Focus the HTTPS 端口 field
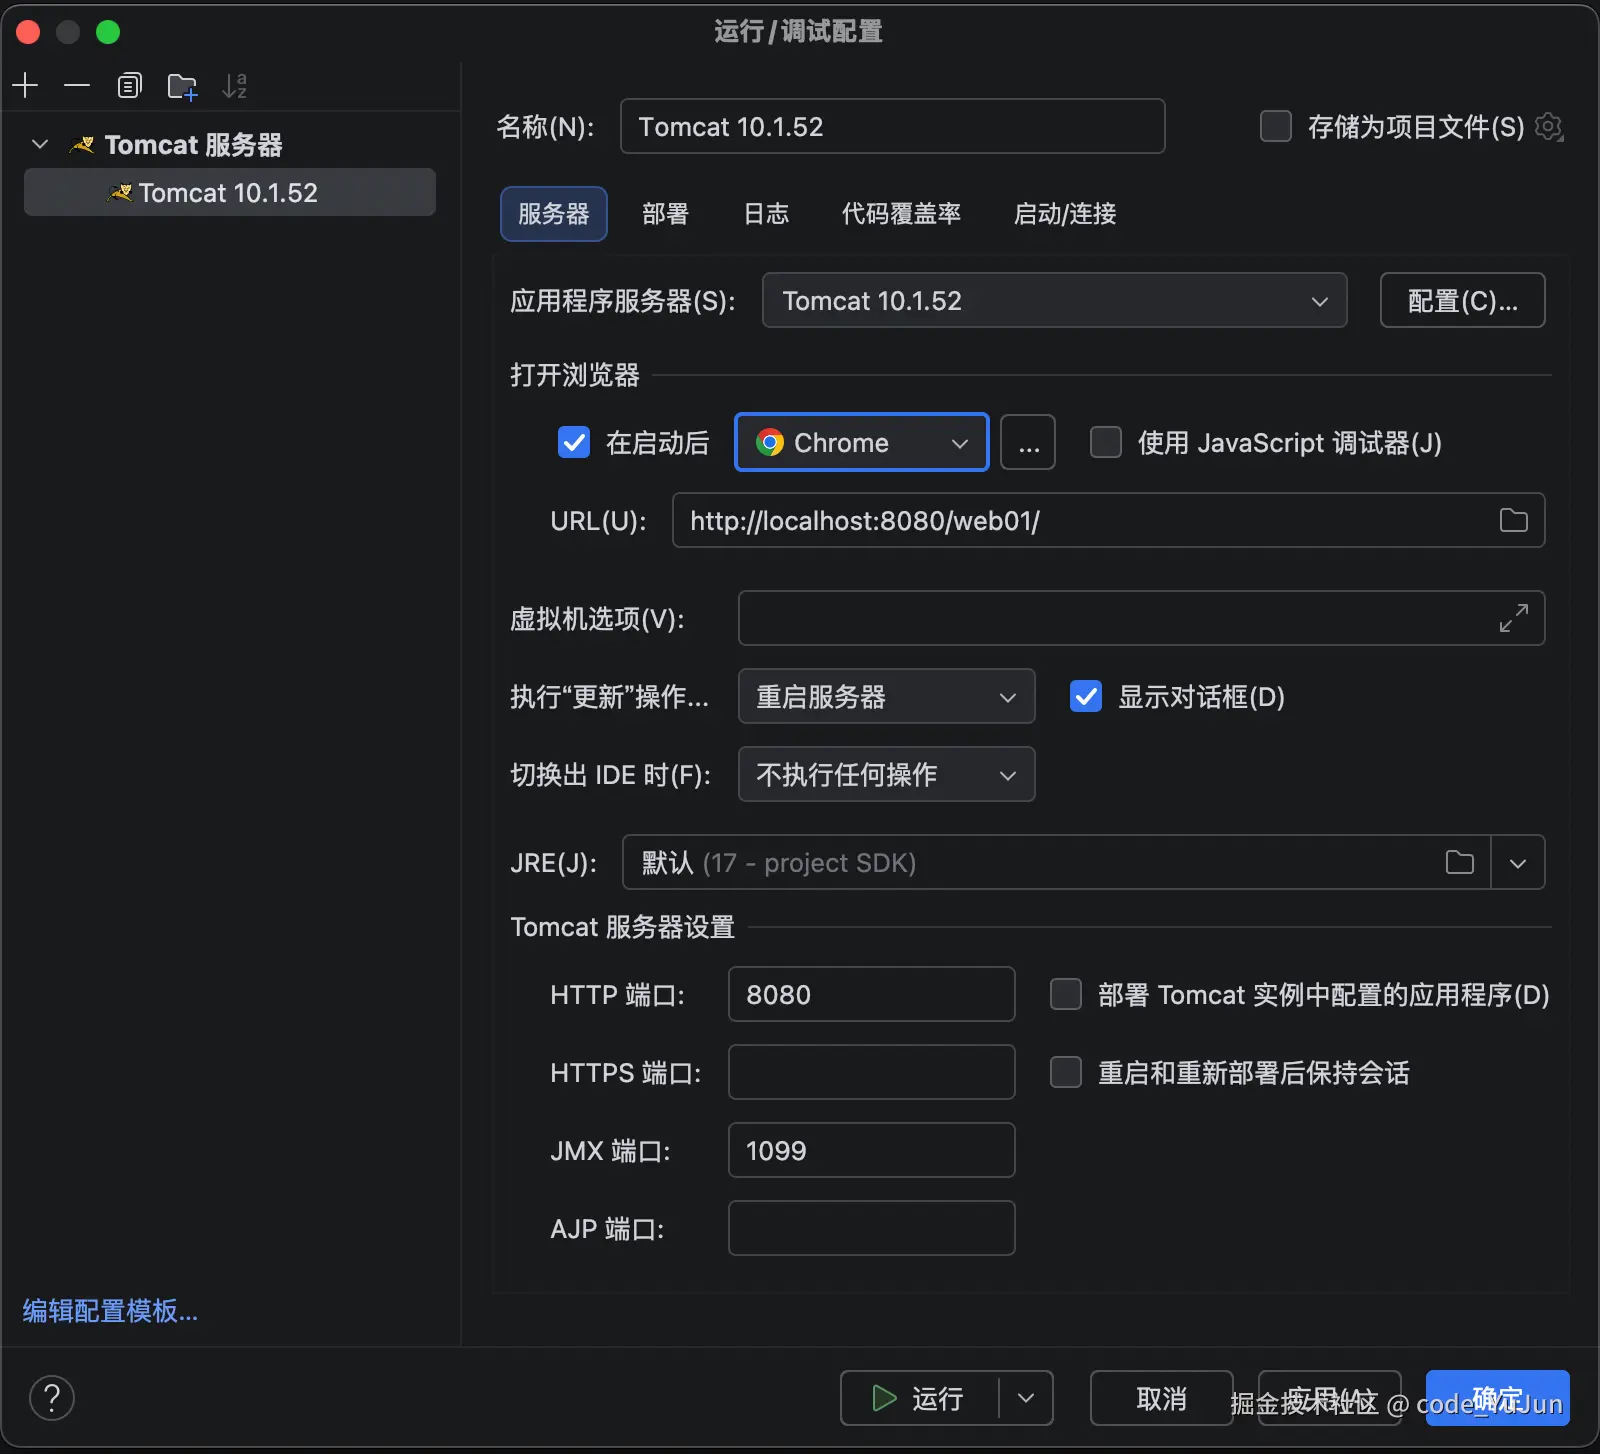1600x1454 pixels. tap(872, 1072)
